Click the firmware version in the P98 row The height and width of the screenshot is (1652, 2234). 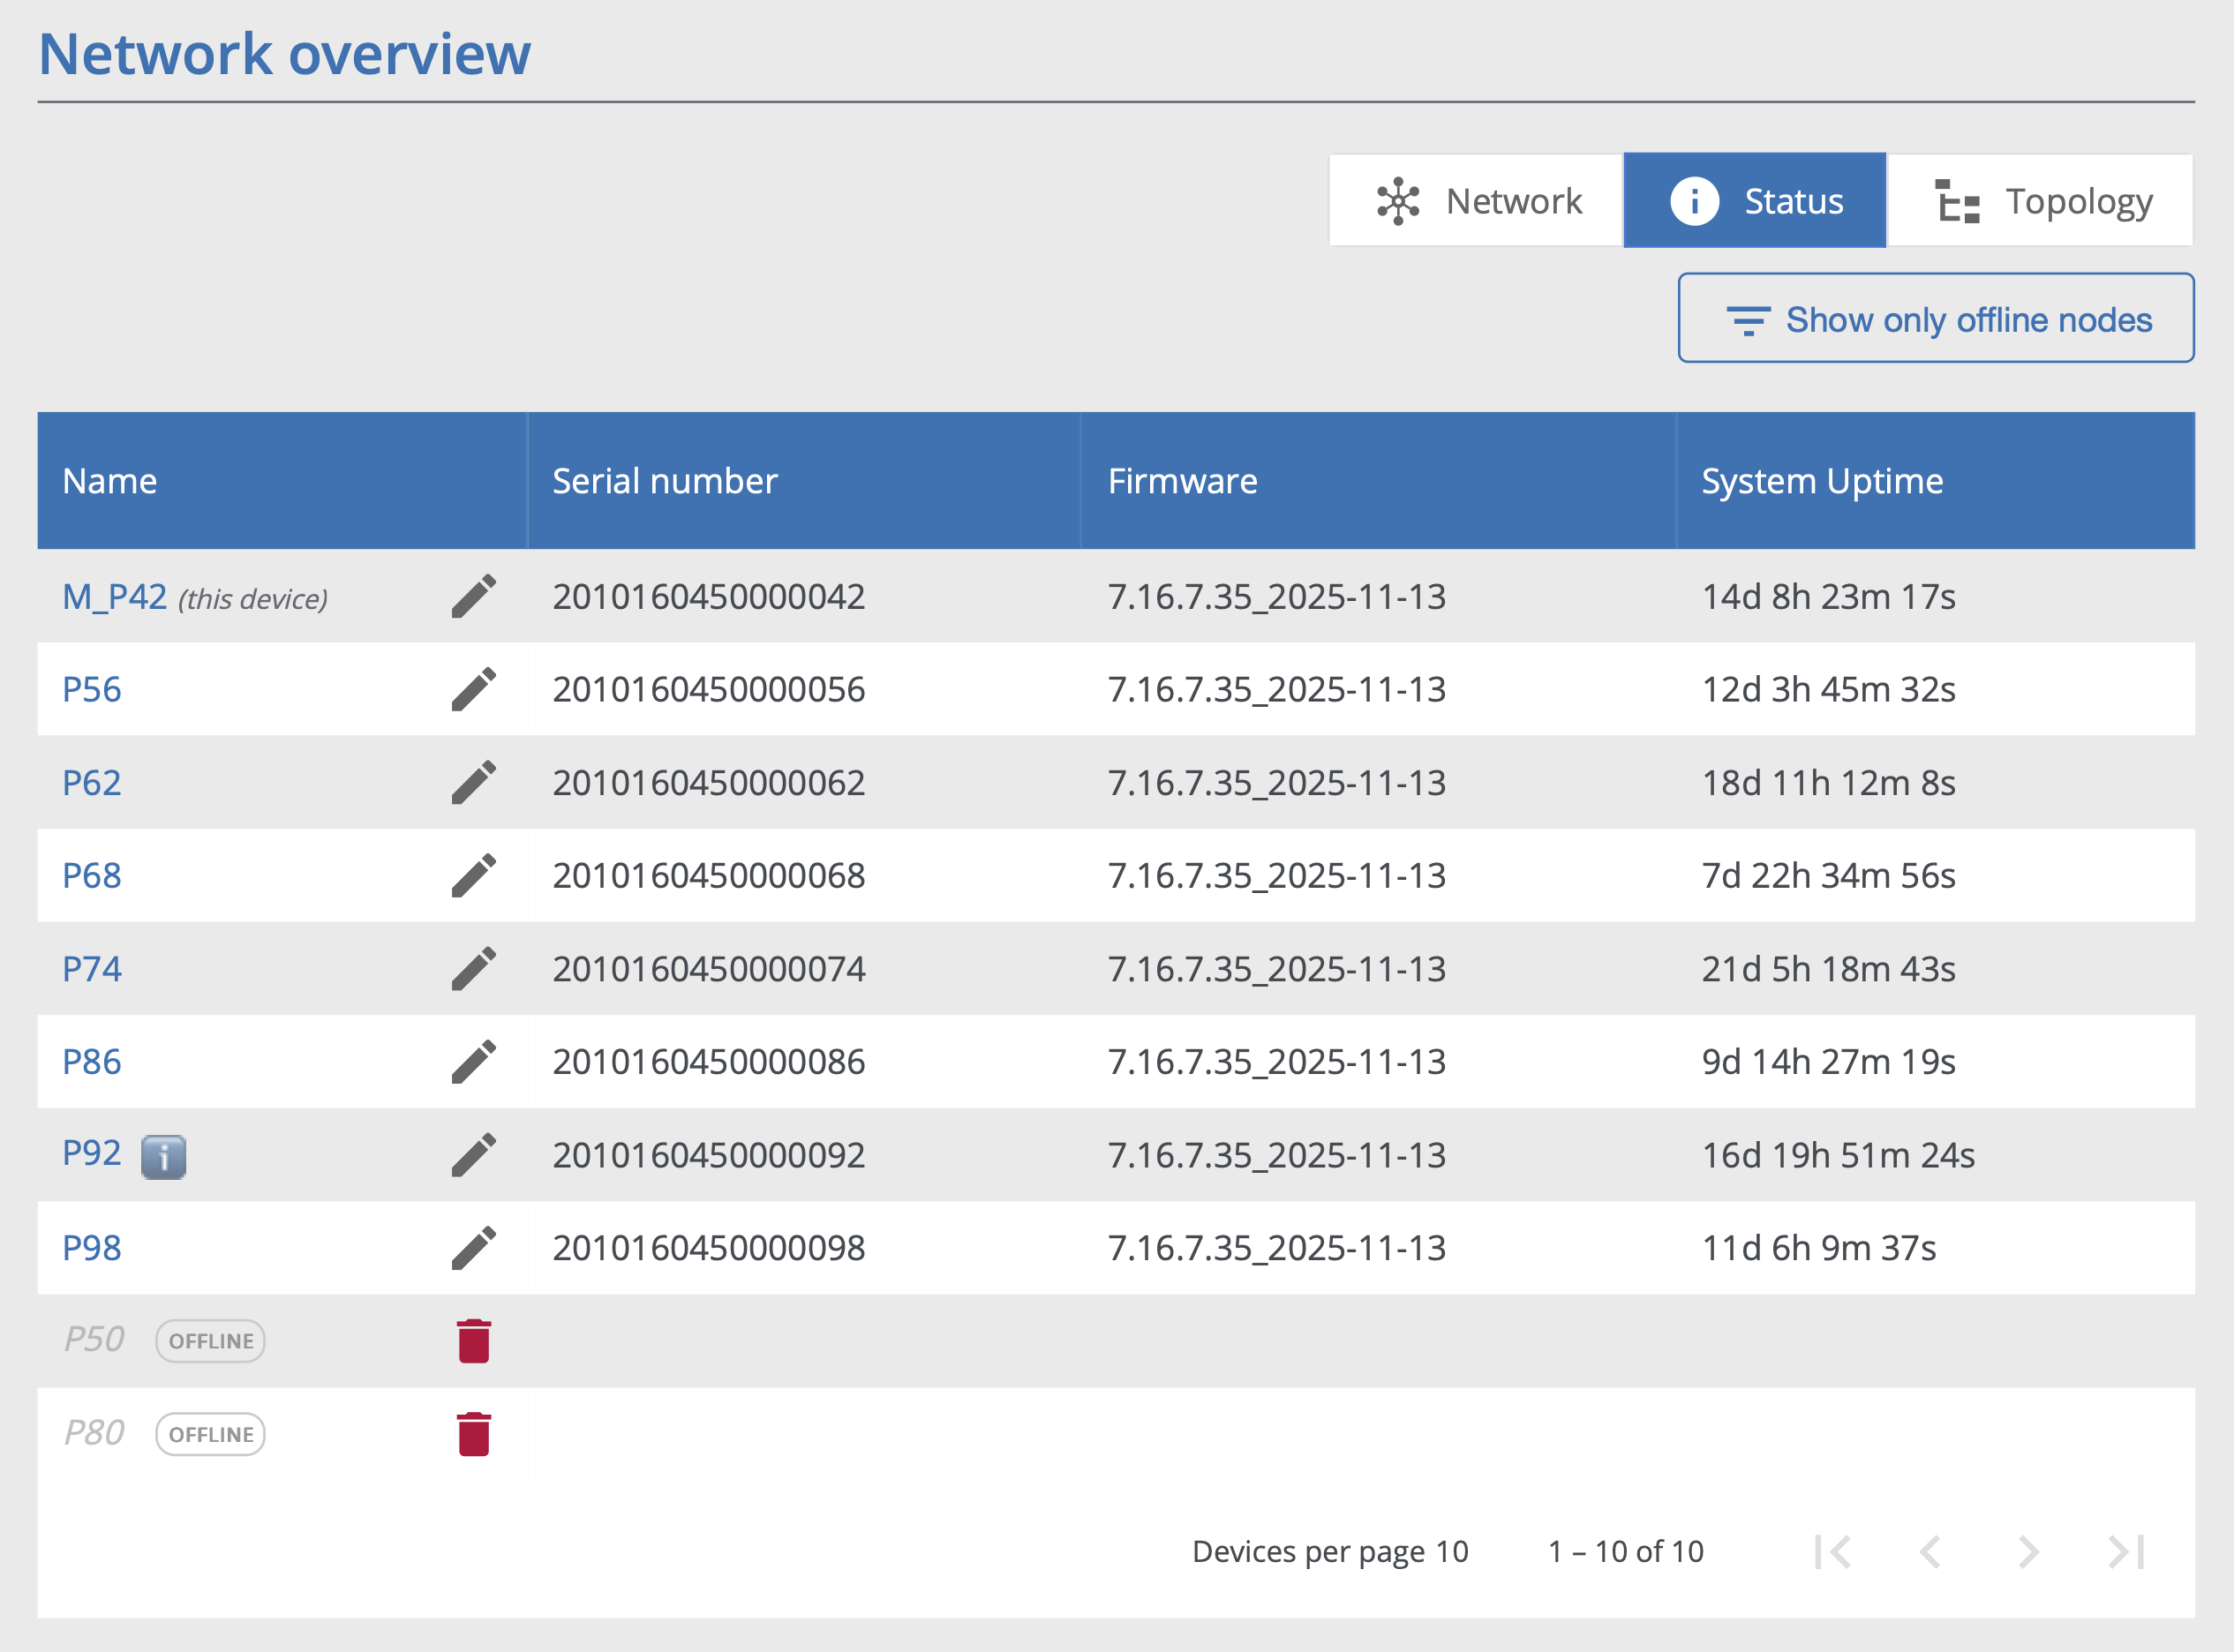tap(1277, 1247)
